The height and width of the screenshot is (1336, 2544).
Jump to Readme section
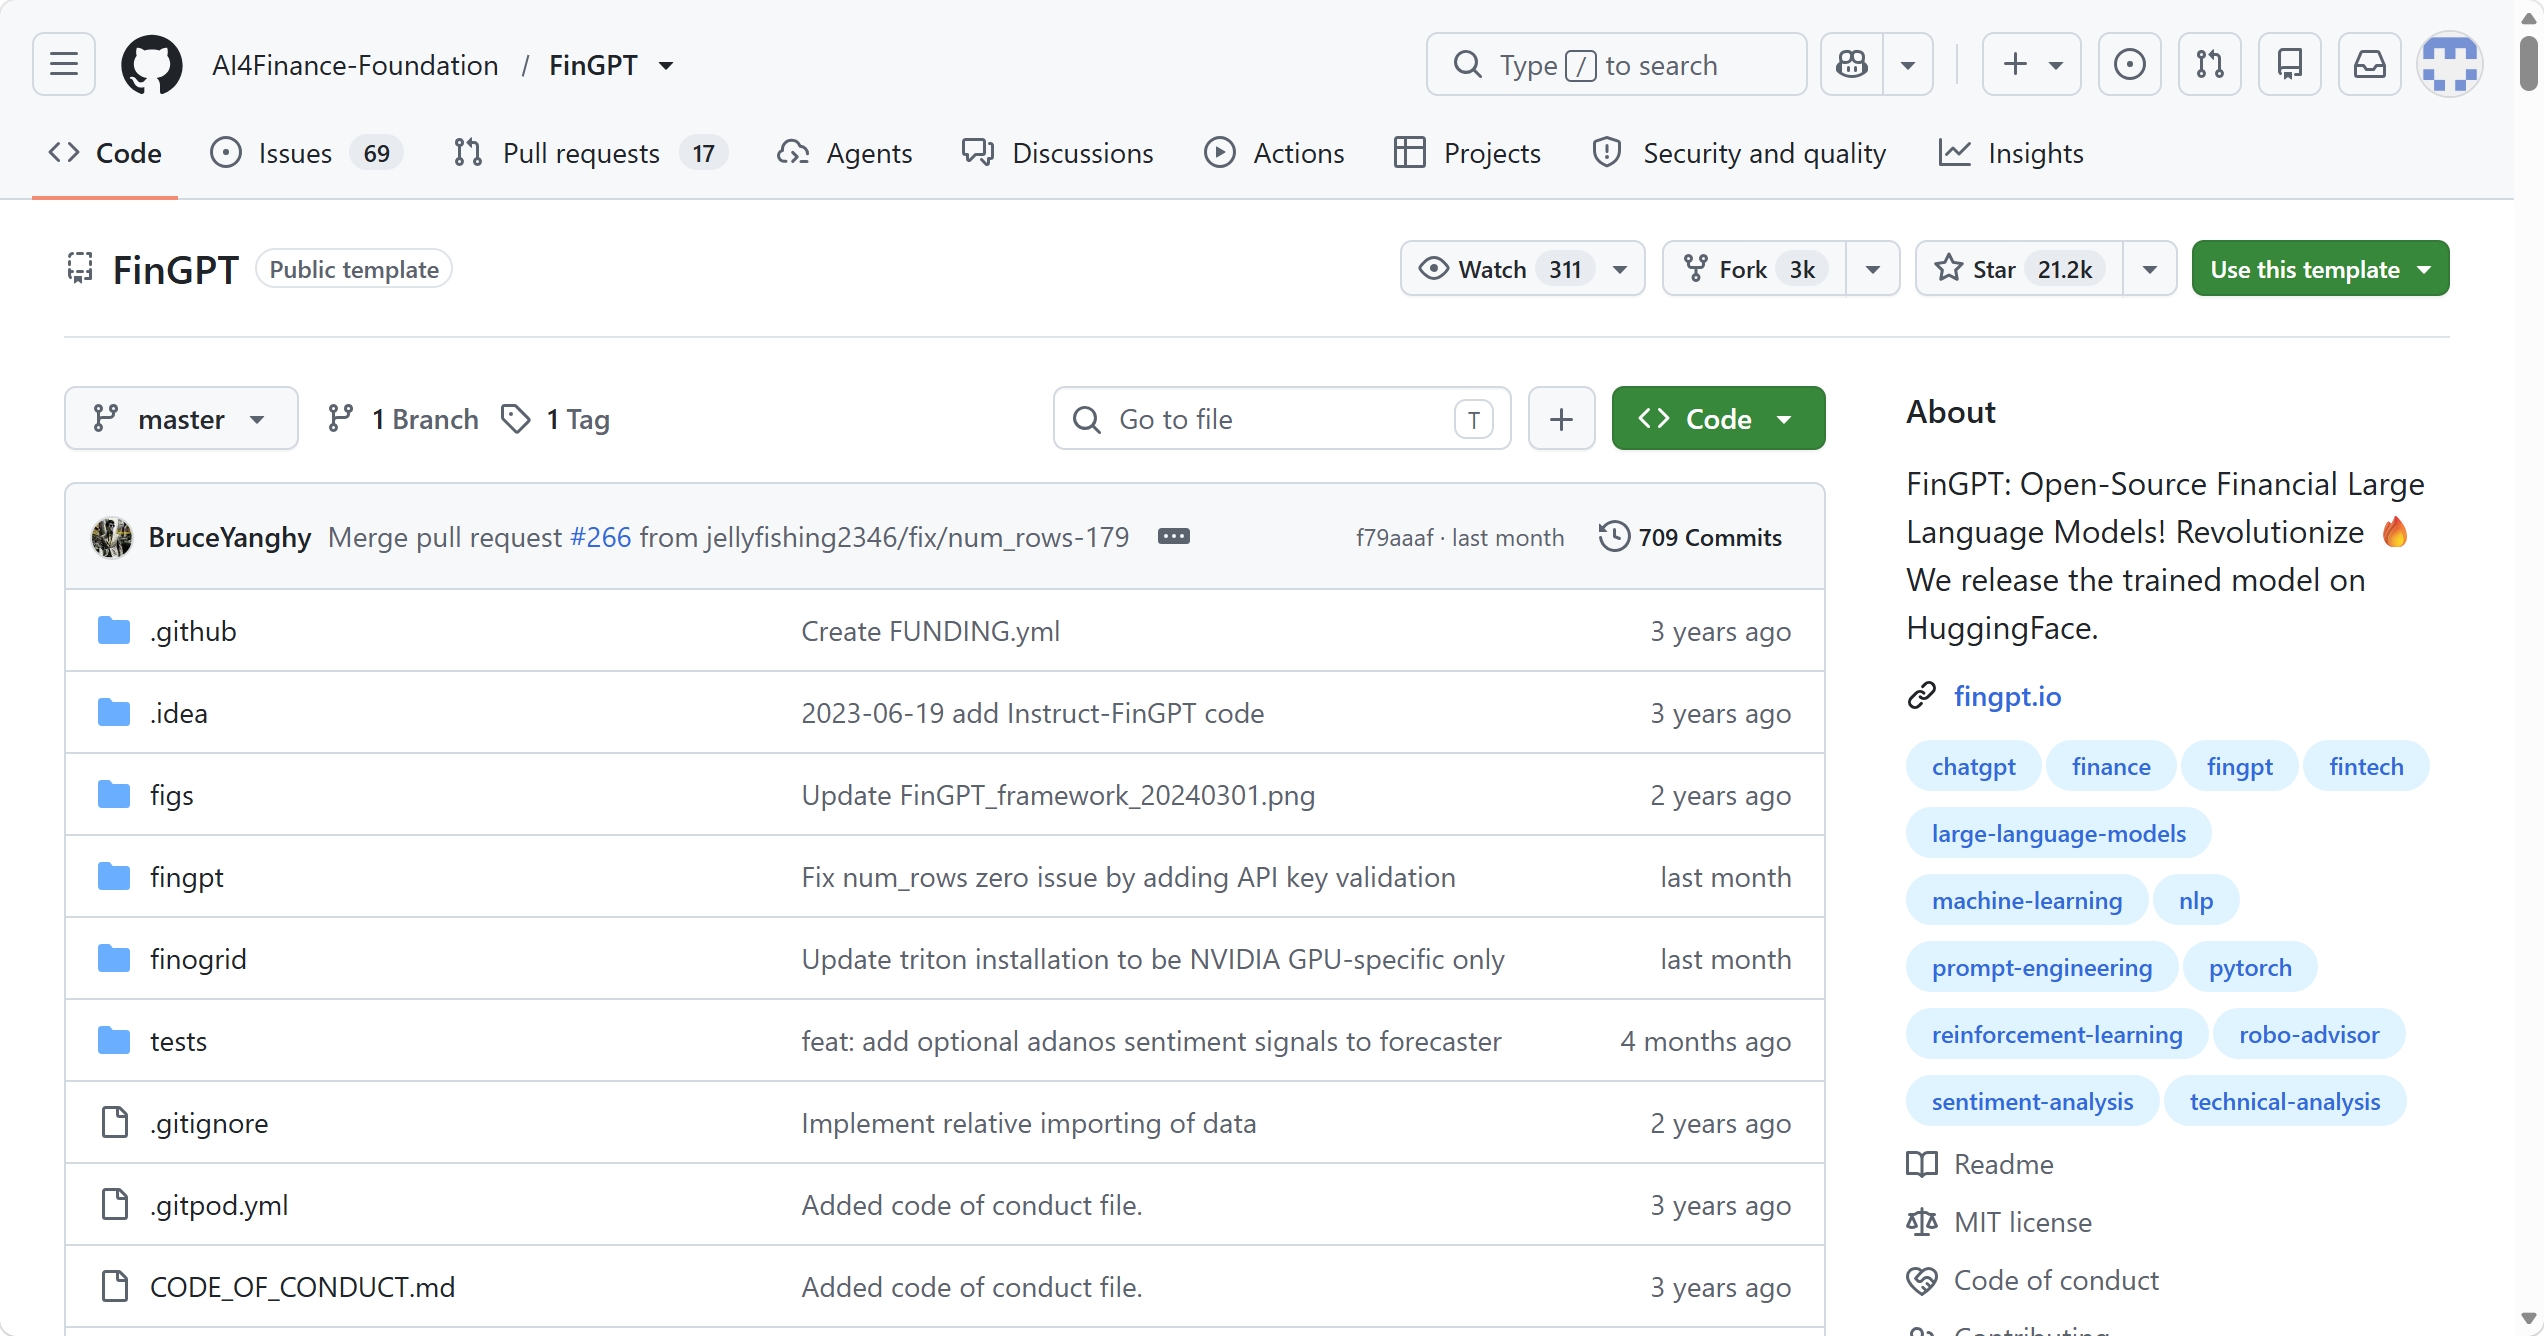pos(1980,1164)
